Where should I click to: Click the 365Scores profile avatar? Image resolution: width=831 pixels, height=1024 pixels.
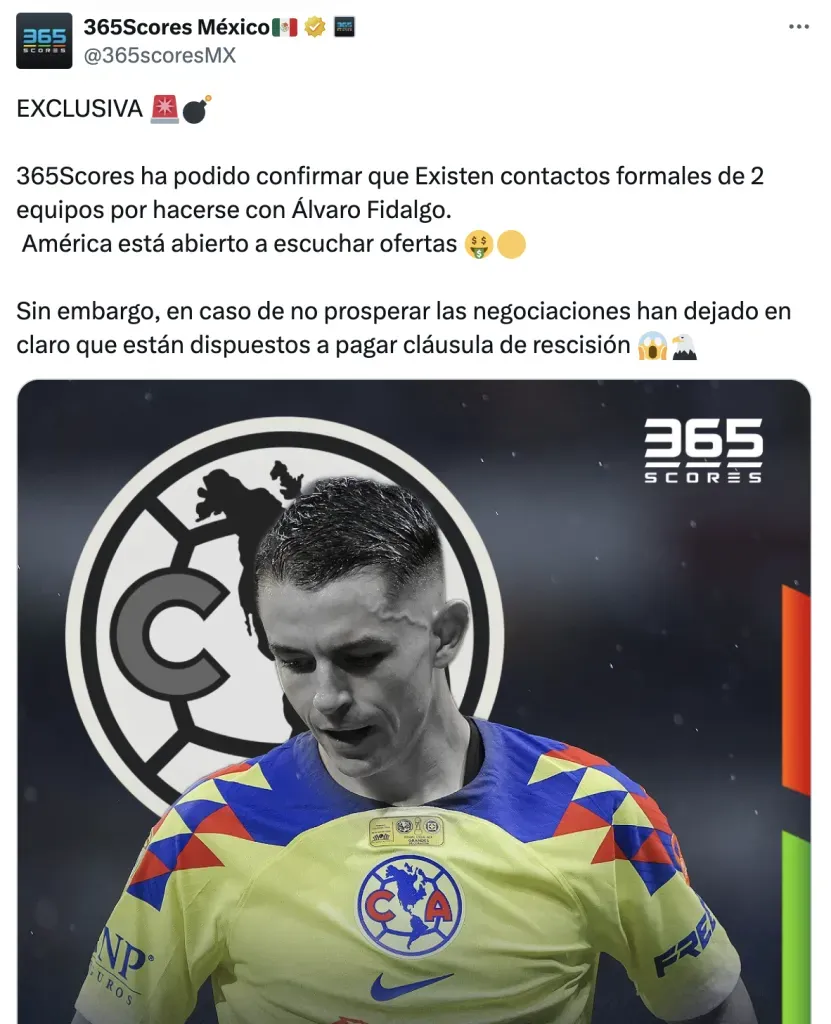(x=44, y=40)
